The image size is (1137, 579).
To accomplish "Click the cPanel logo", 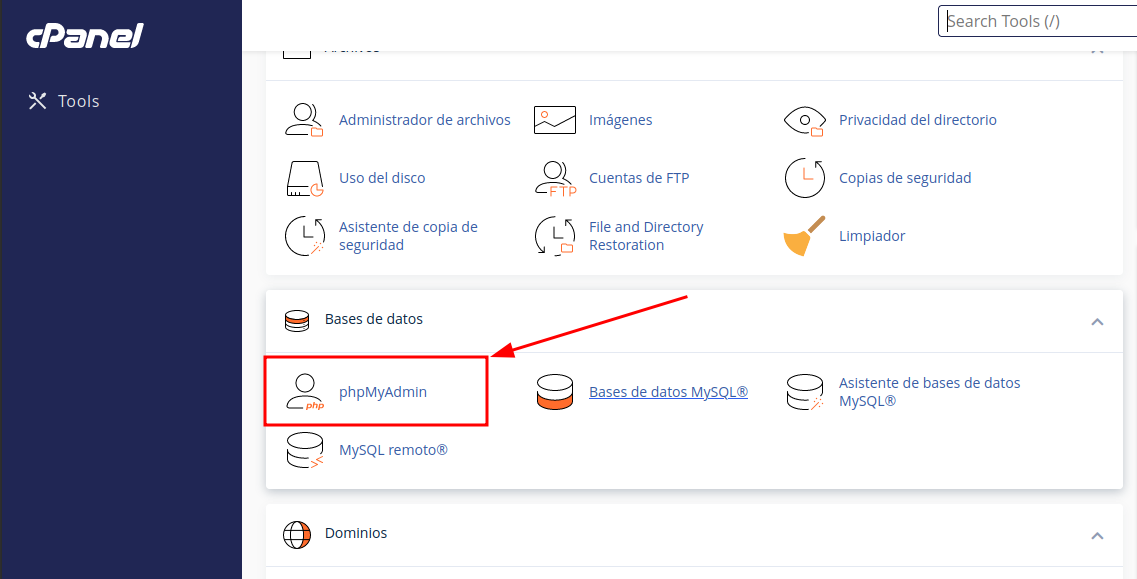I will pos(85,36).
